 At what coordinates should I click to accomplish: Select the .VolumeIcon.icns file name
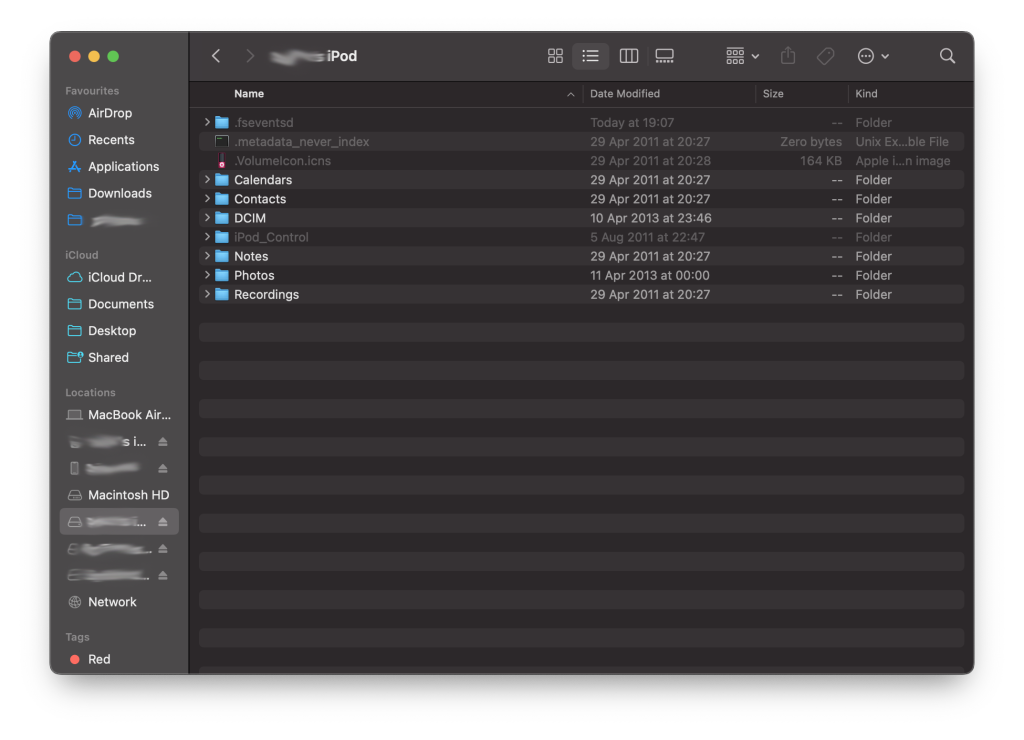point(283,161)
